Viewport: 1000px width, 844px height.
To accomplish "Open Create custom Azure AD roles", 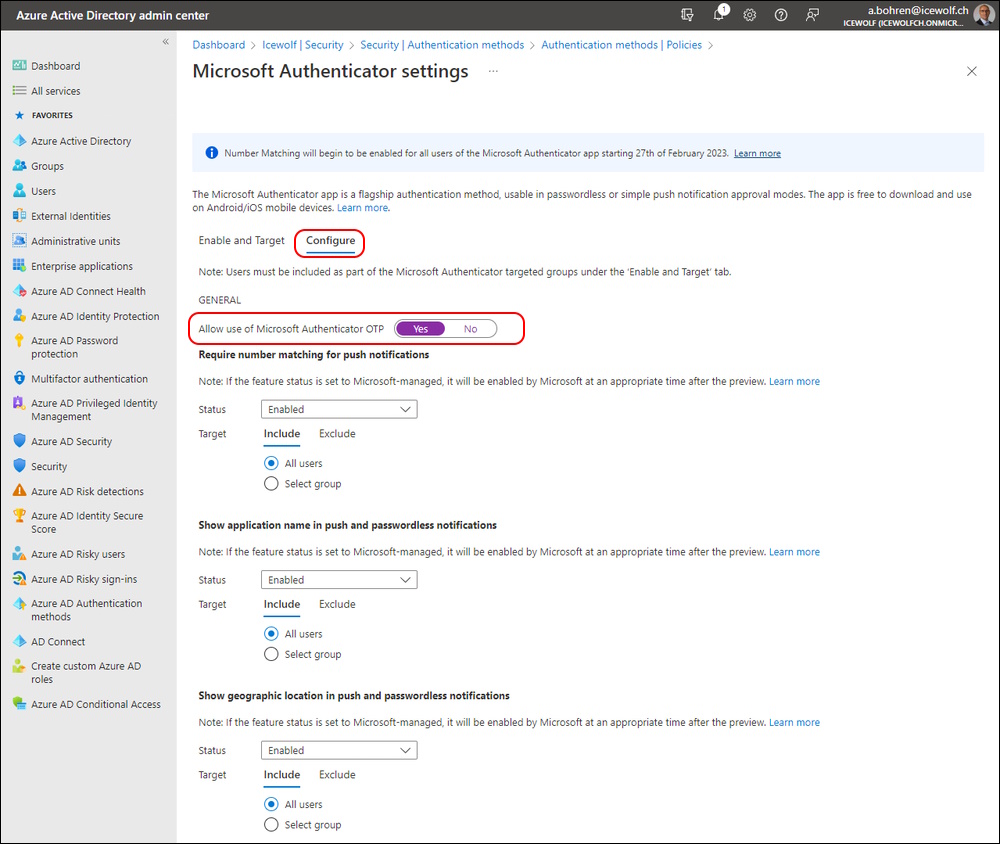I will click(x=88, y=672).
